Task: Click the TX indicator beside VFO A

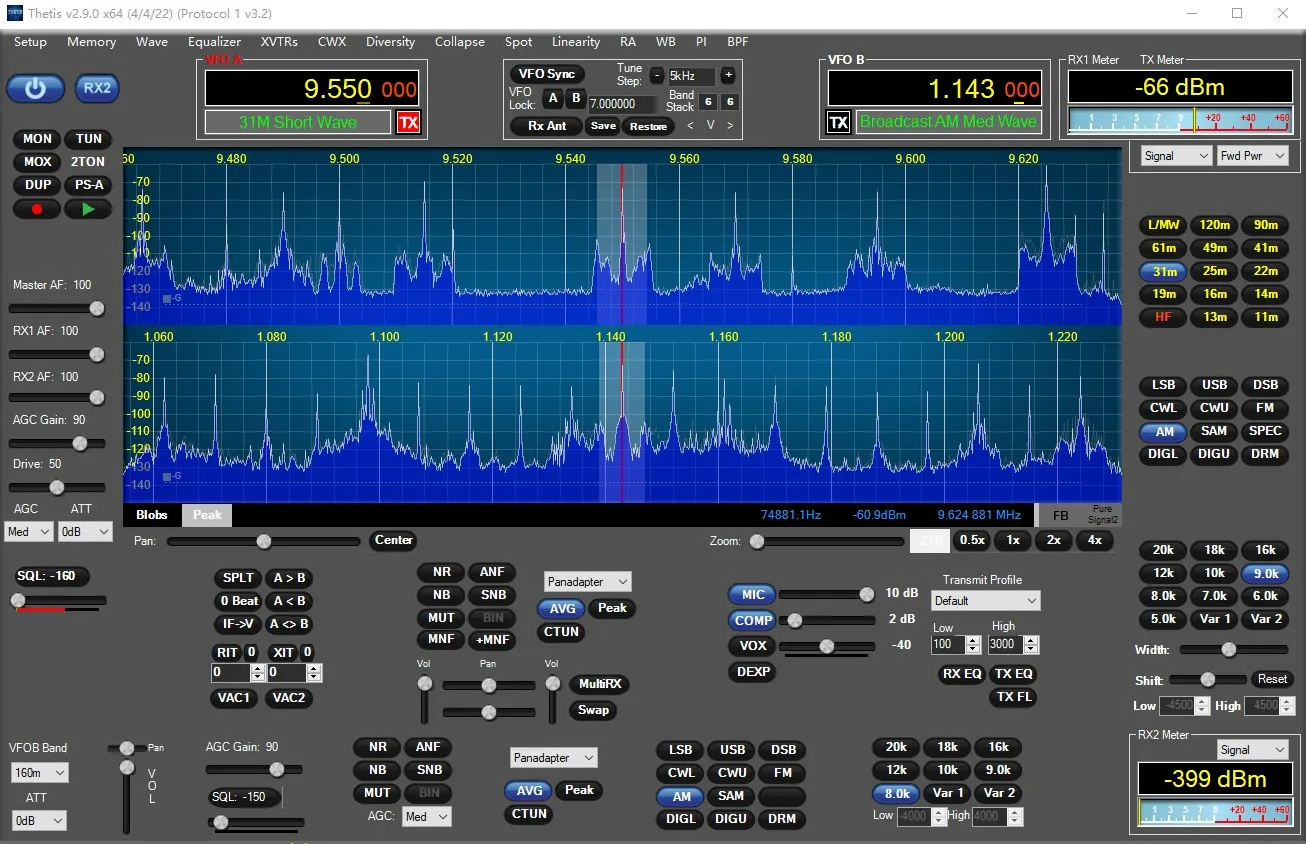Action: (408, 120)
